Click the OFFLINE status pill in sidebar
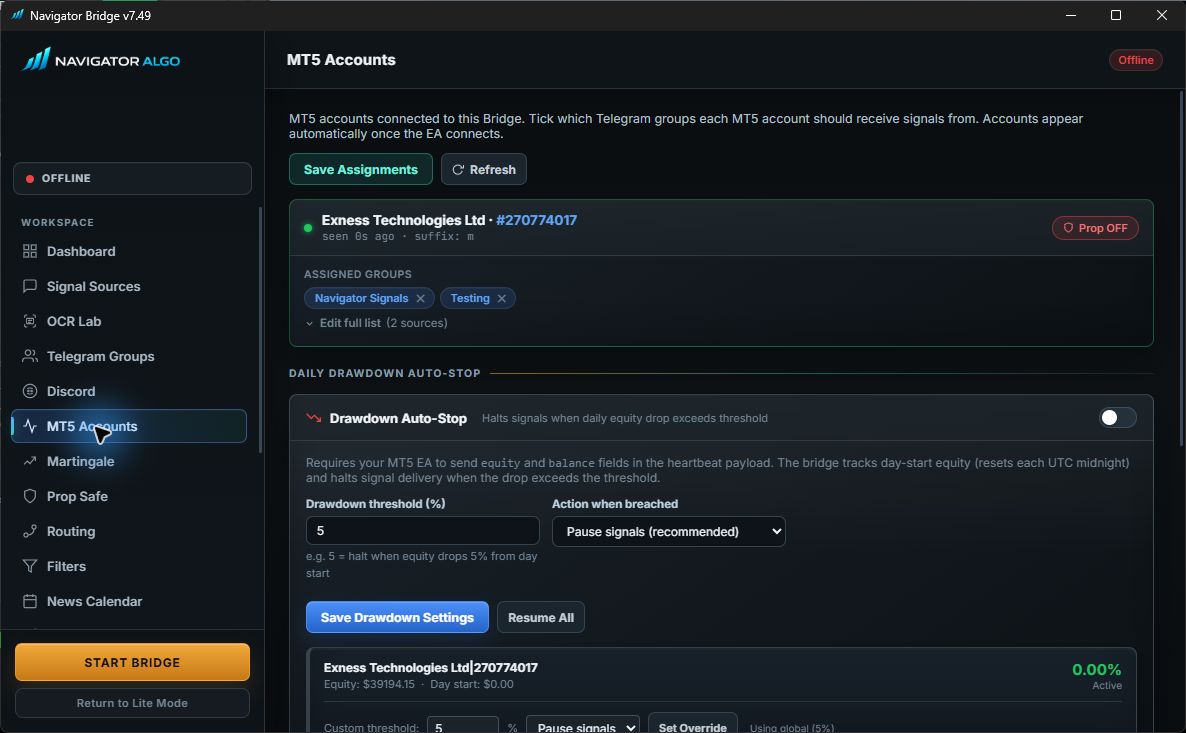Image resolution: width=1186 pixels, height=733 pixels. point(132,178)
